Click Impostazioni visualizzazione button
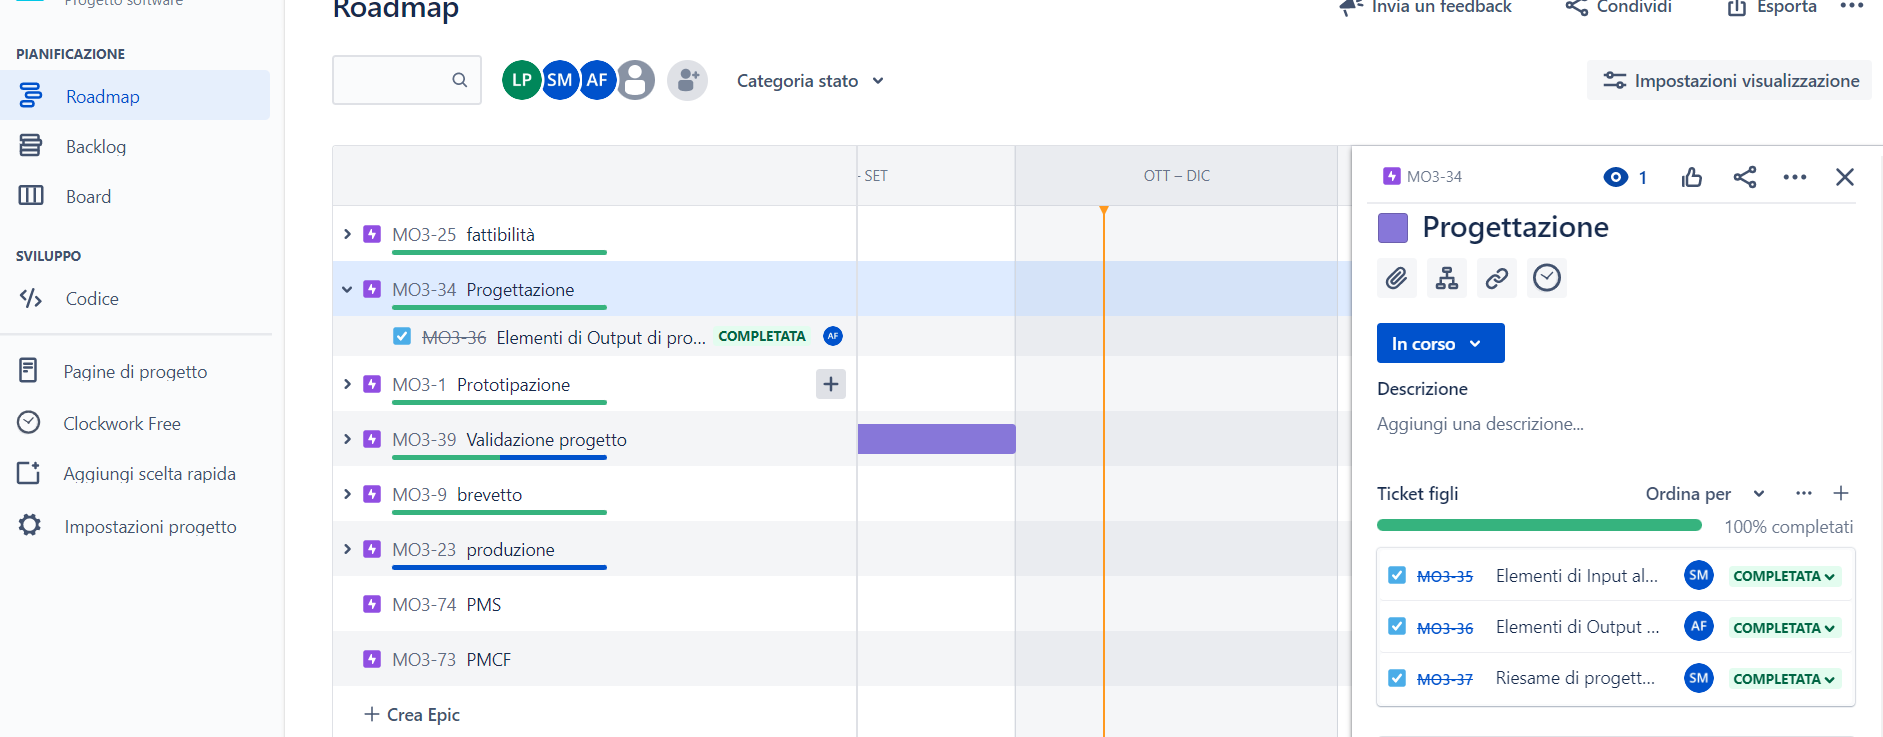This screenshot has width=1883, height=737. 1729,80
